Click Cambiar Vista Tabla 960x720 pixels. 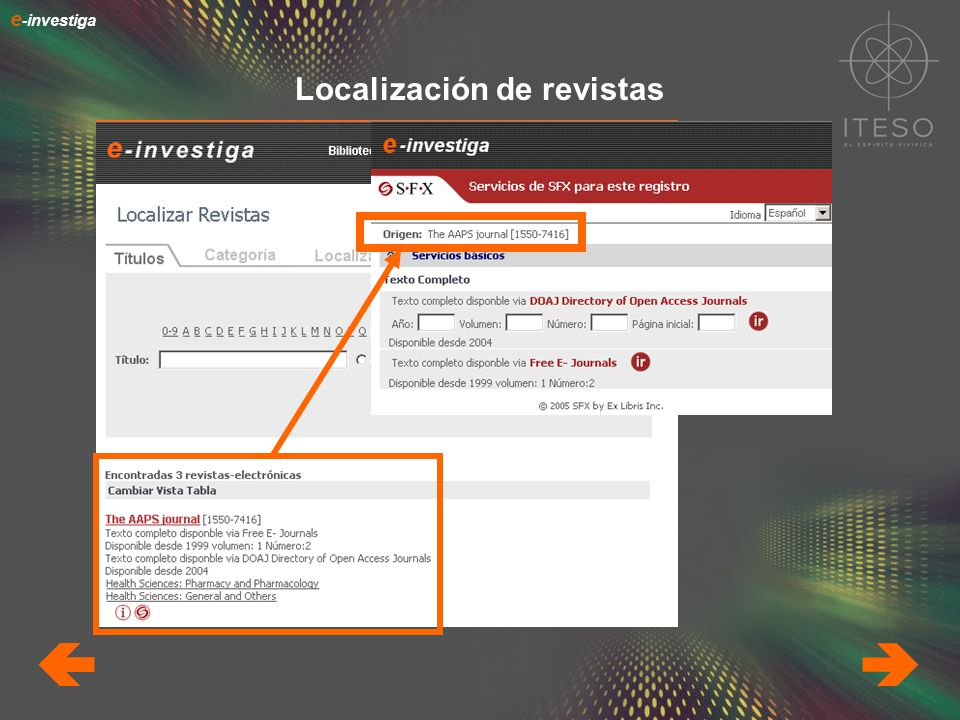point(162,490)
